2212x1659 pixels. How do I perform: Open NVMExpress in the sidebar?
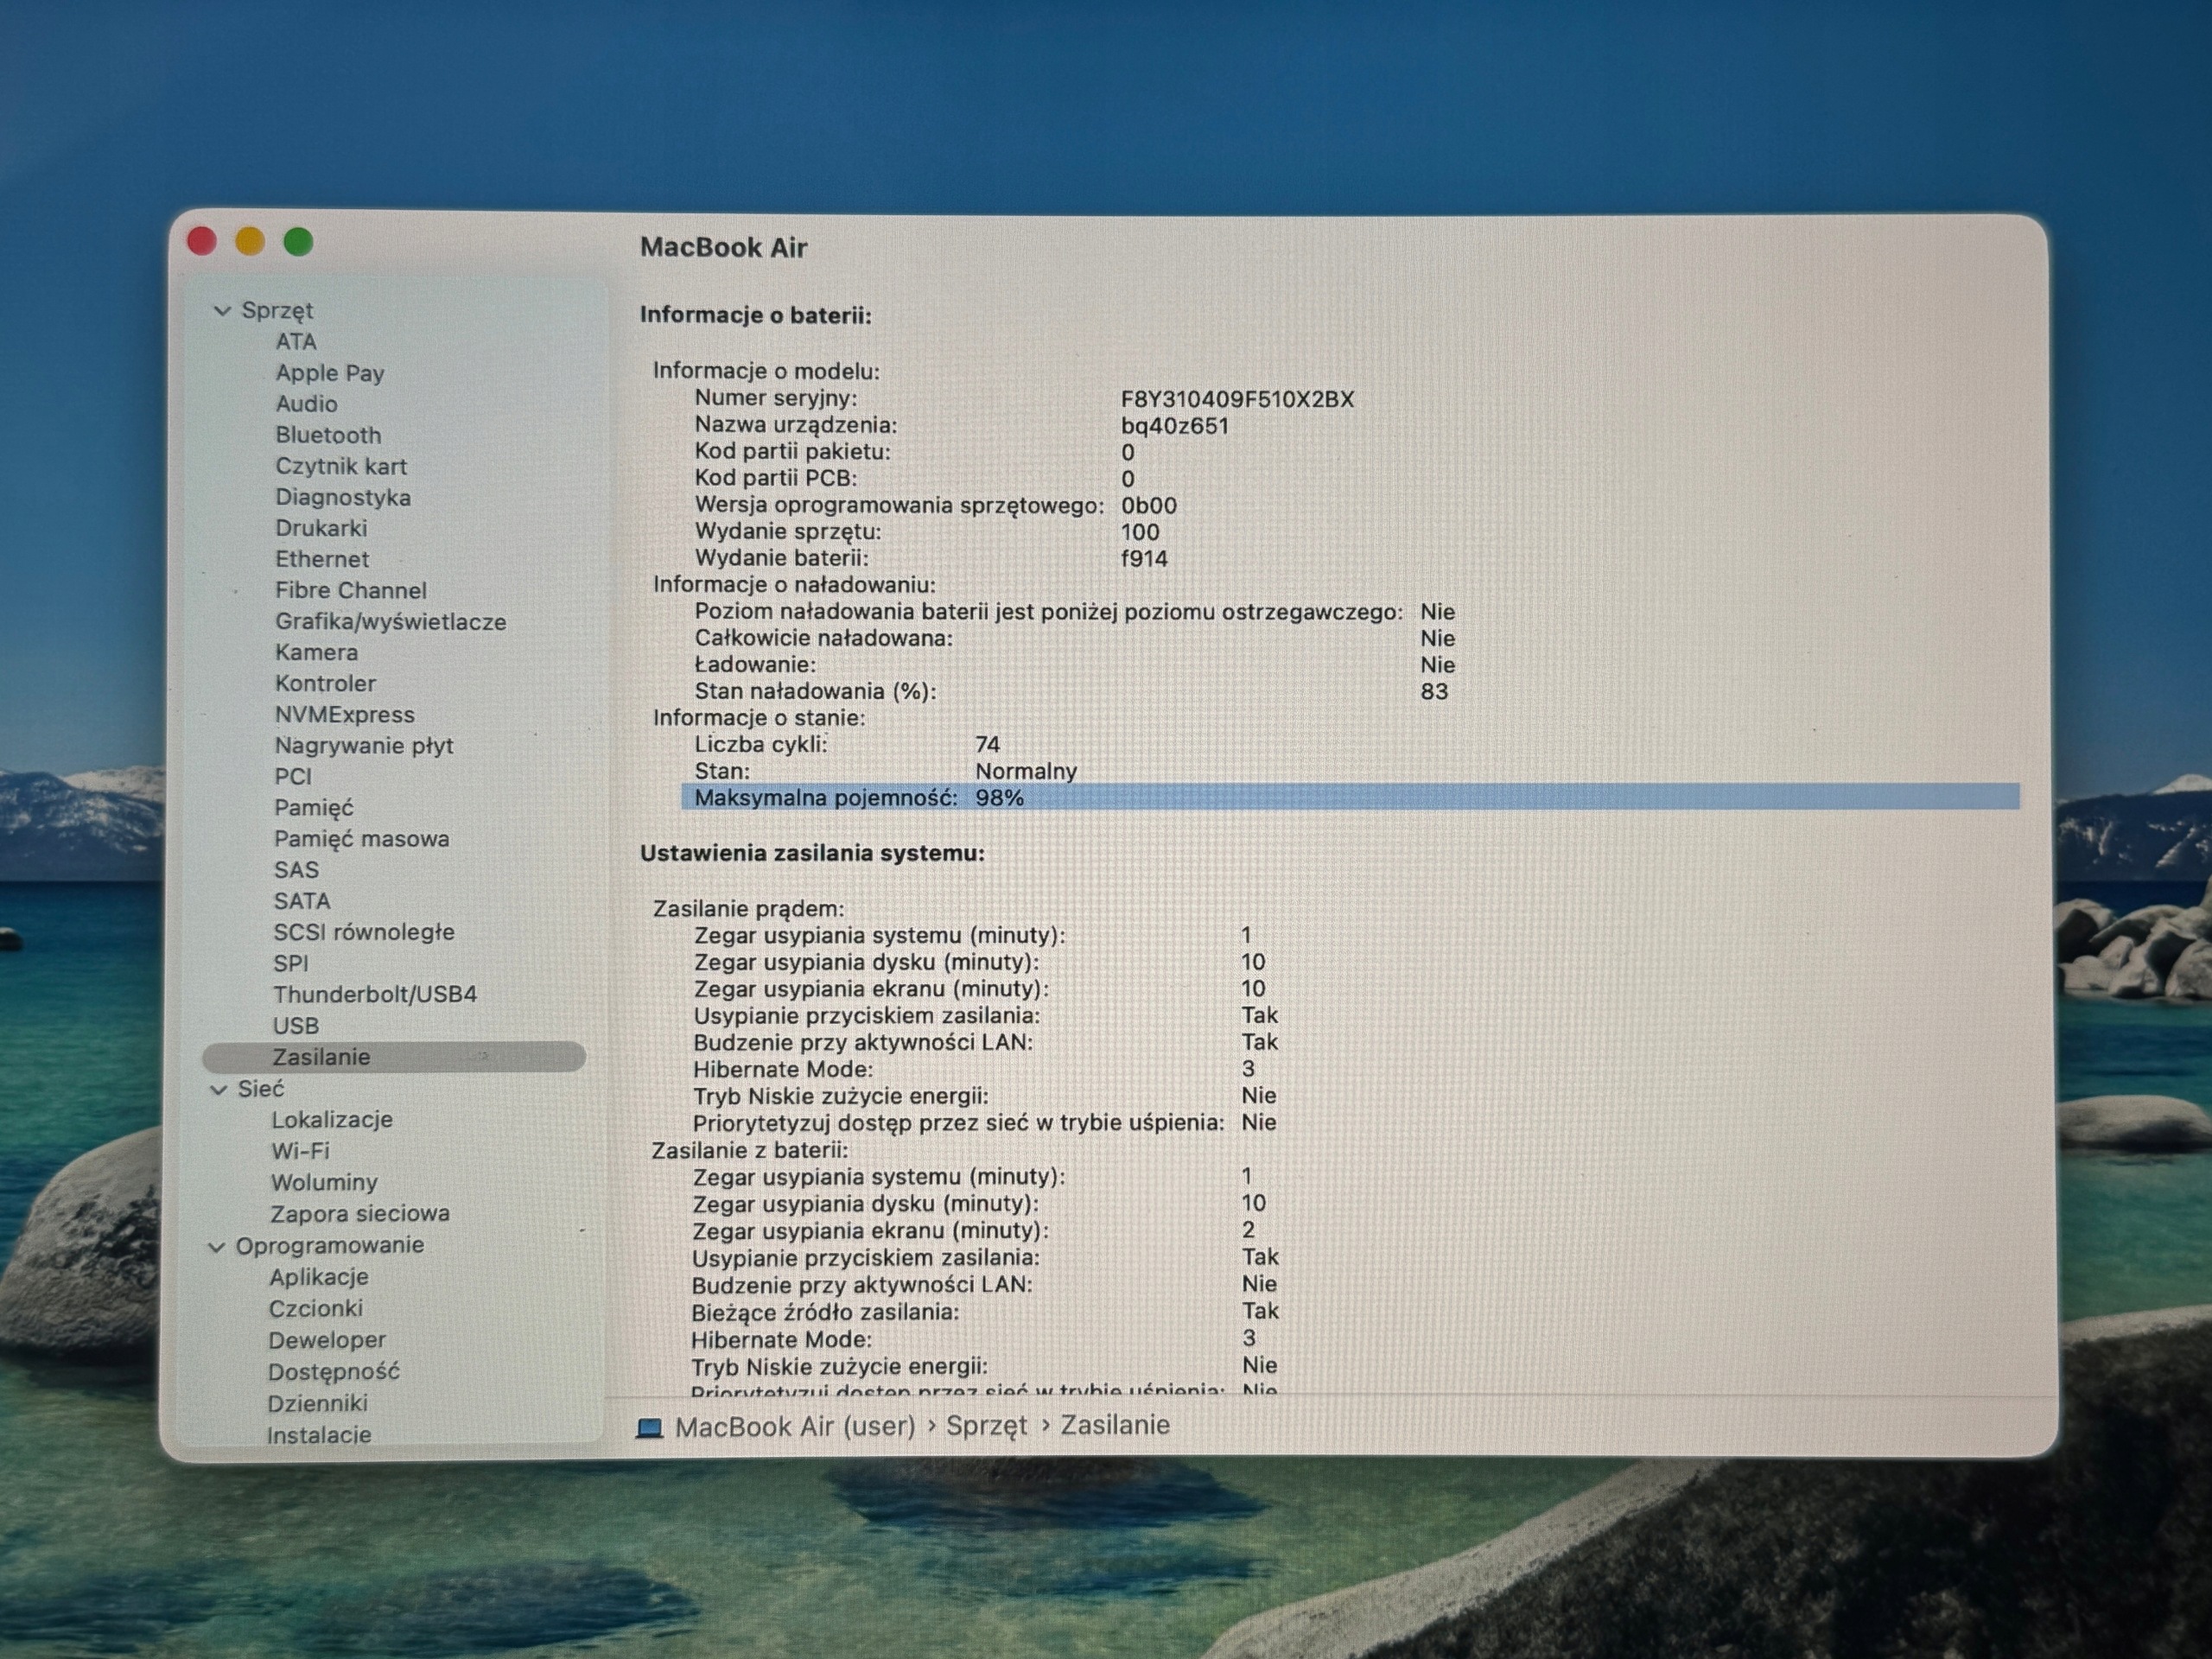[x=344, y=715]
